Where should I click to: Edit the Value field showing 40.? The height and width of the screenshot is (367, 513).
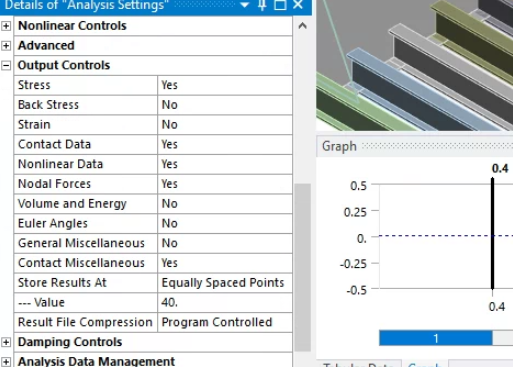(x=225, y=302)
